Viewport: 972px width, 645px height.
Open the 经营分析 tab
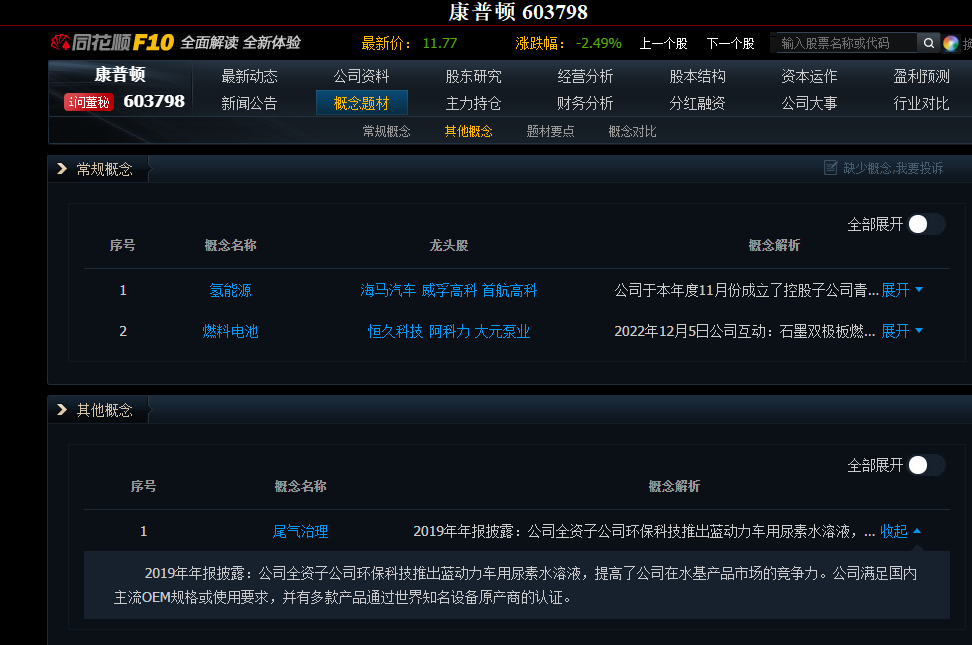(585, 76)
